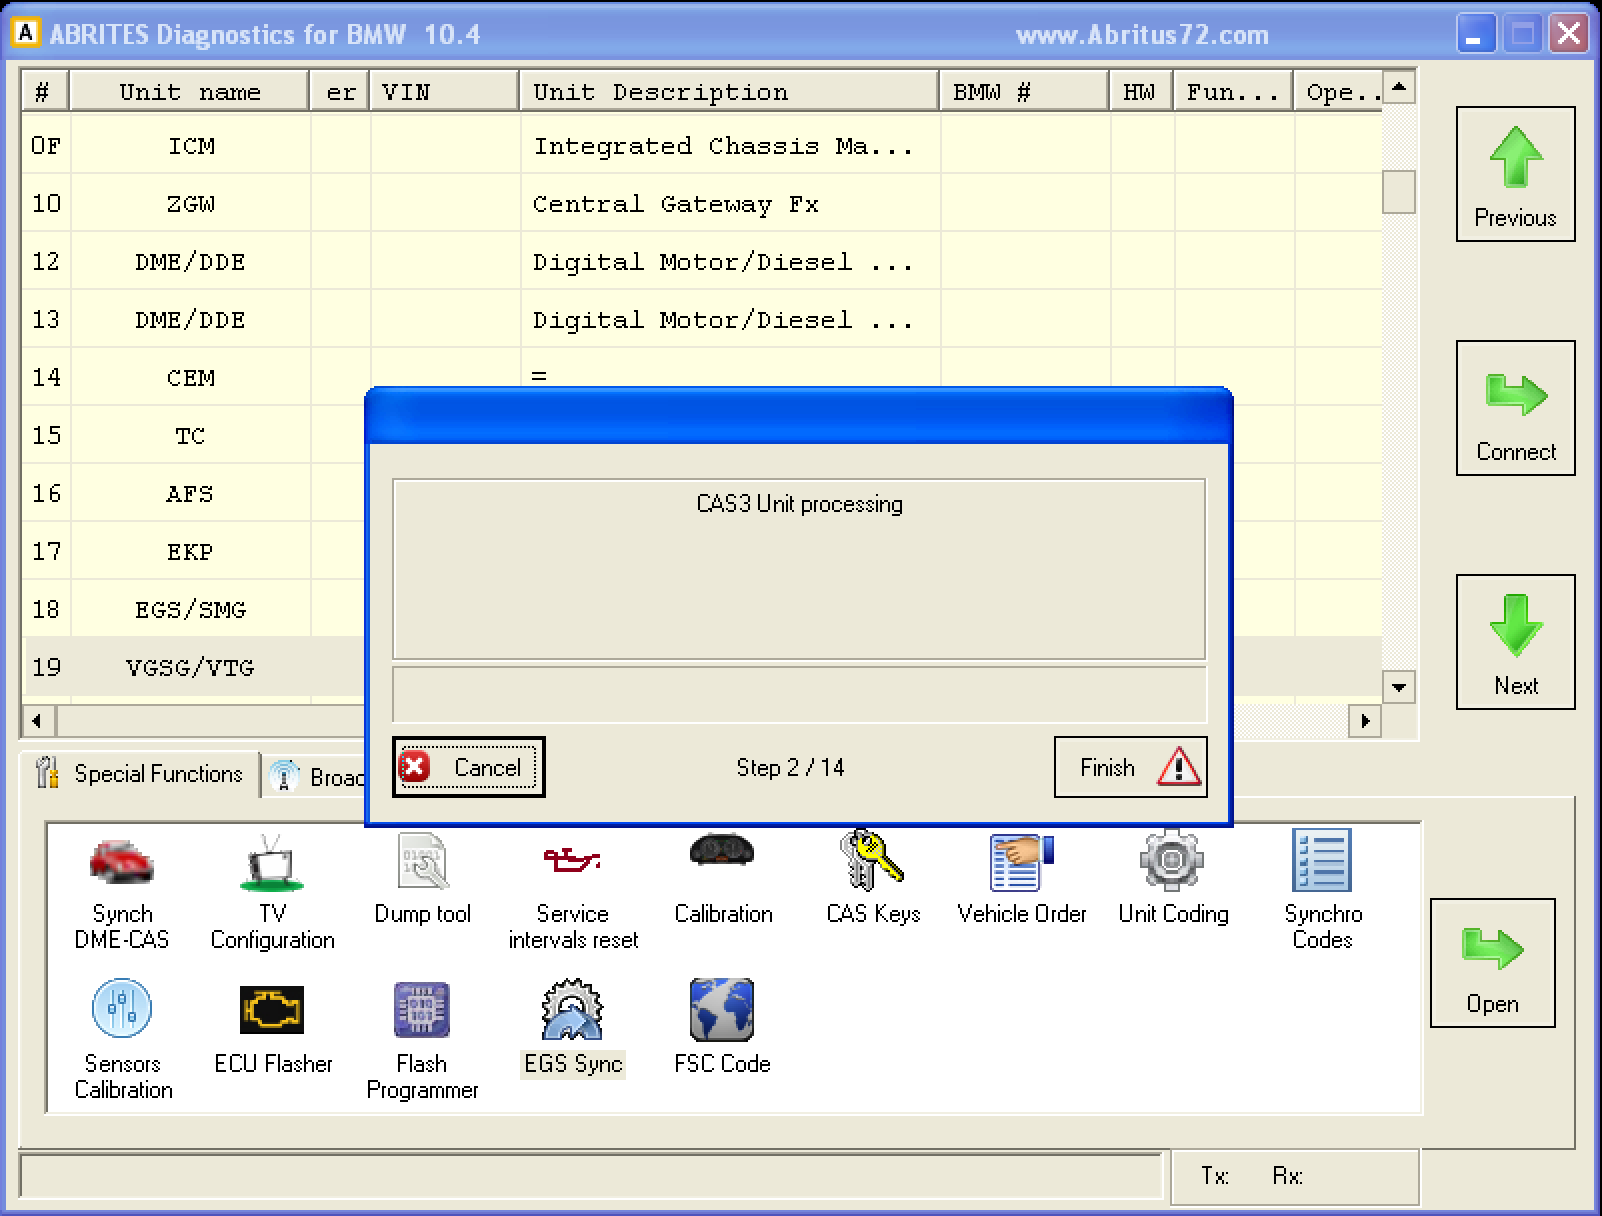This screenshot has width=1602, height=1216.
Task: Click the Central Gateway Fx description
Action: pyautogui.click(x=676, y=204)
